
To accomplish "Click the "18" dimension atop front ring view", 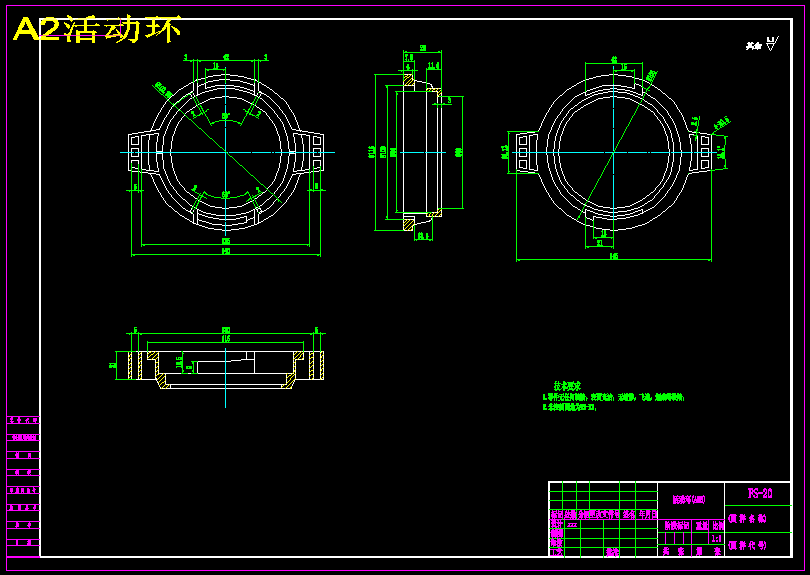I will point(216,66).
